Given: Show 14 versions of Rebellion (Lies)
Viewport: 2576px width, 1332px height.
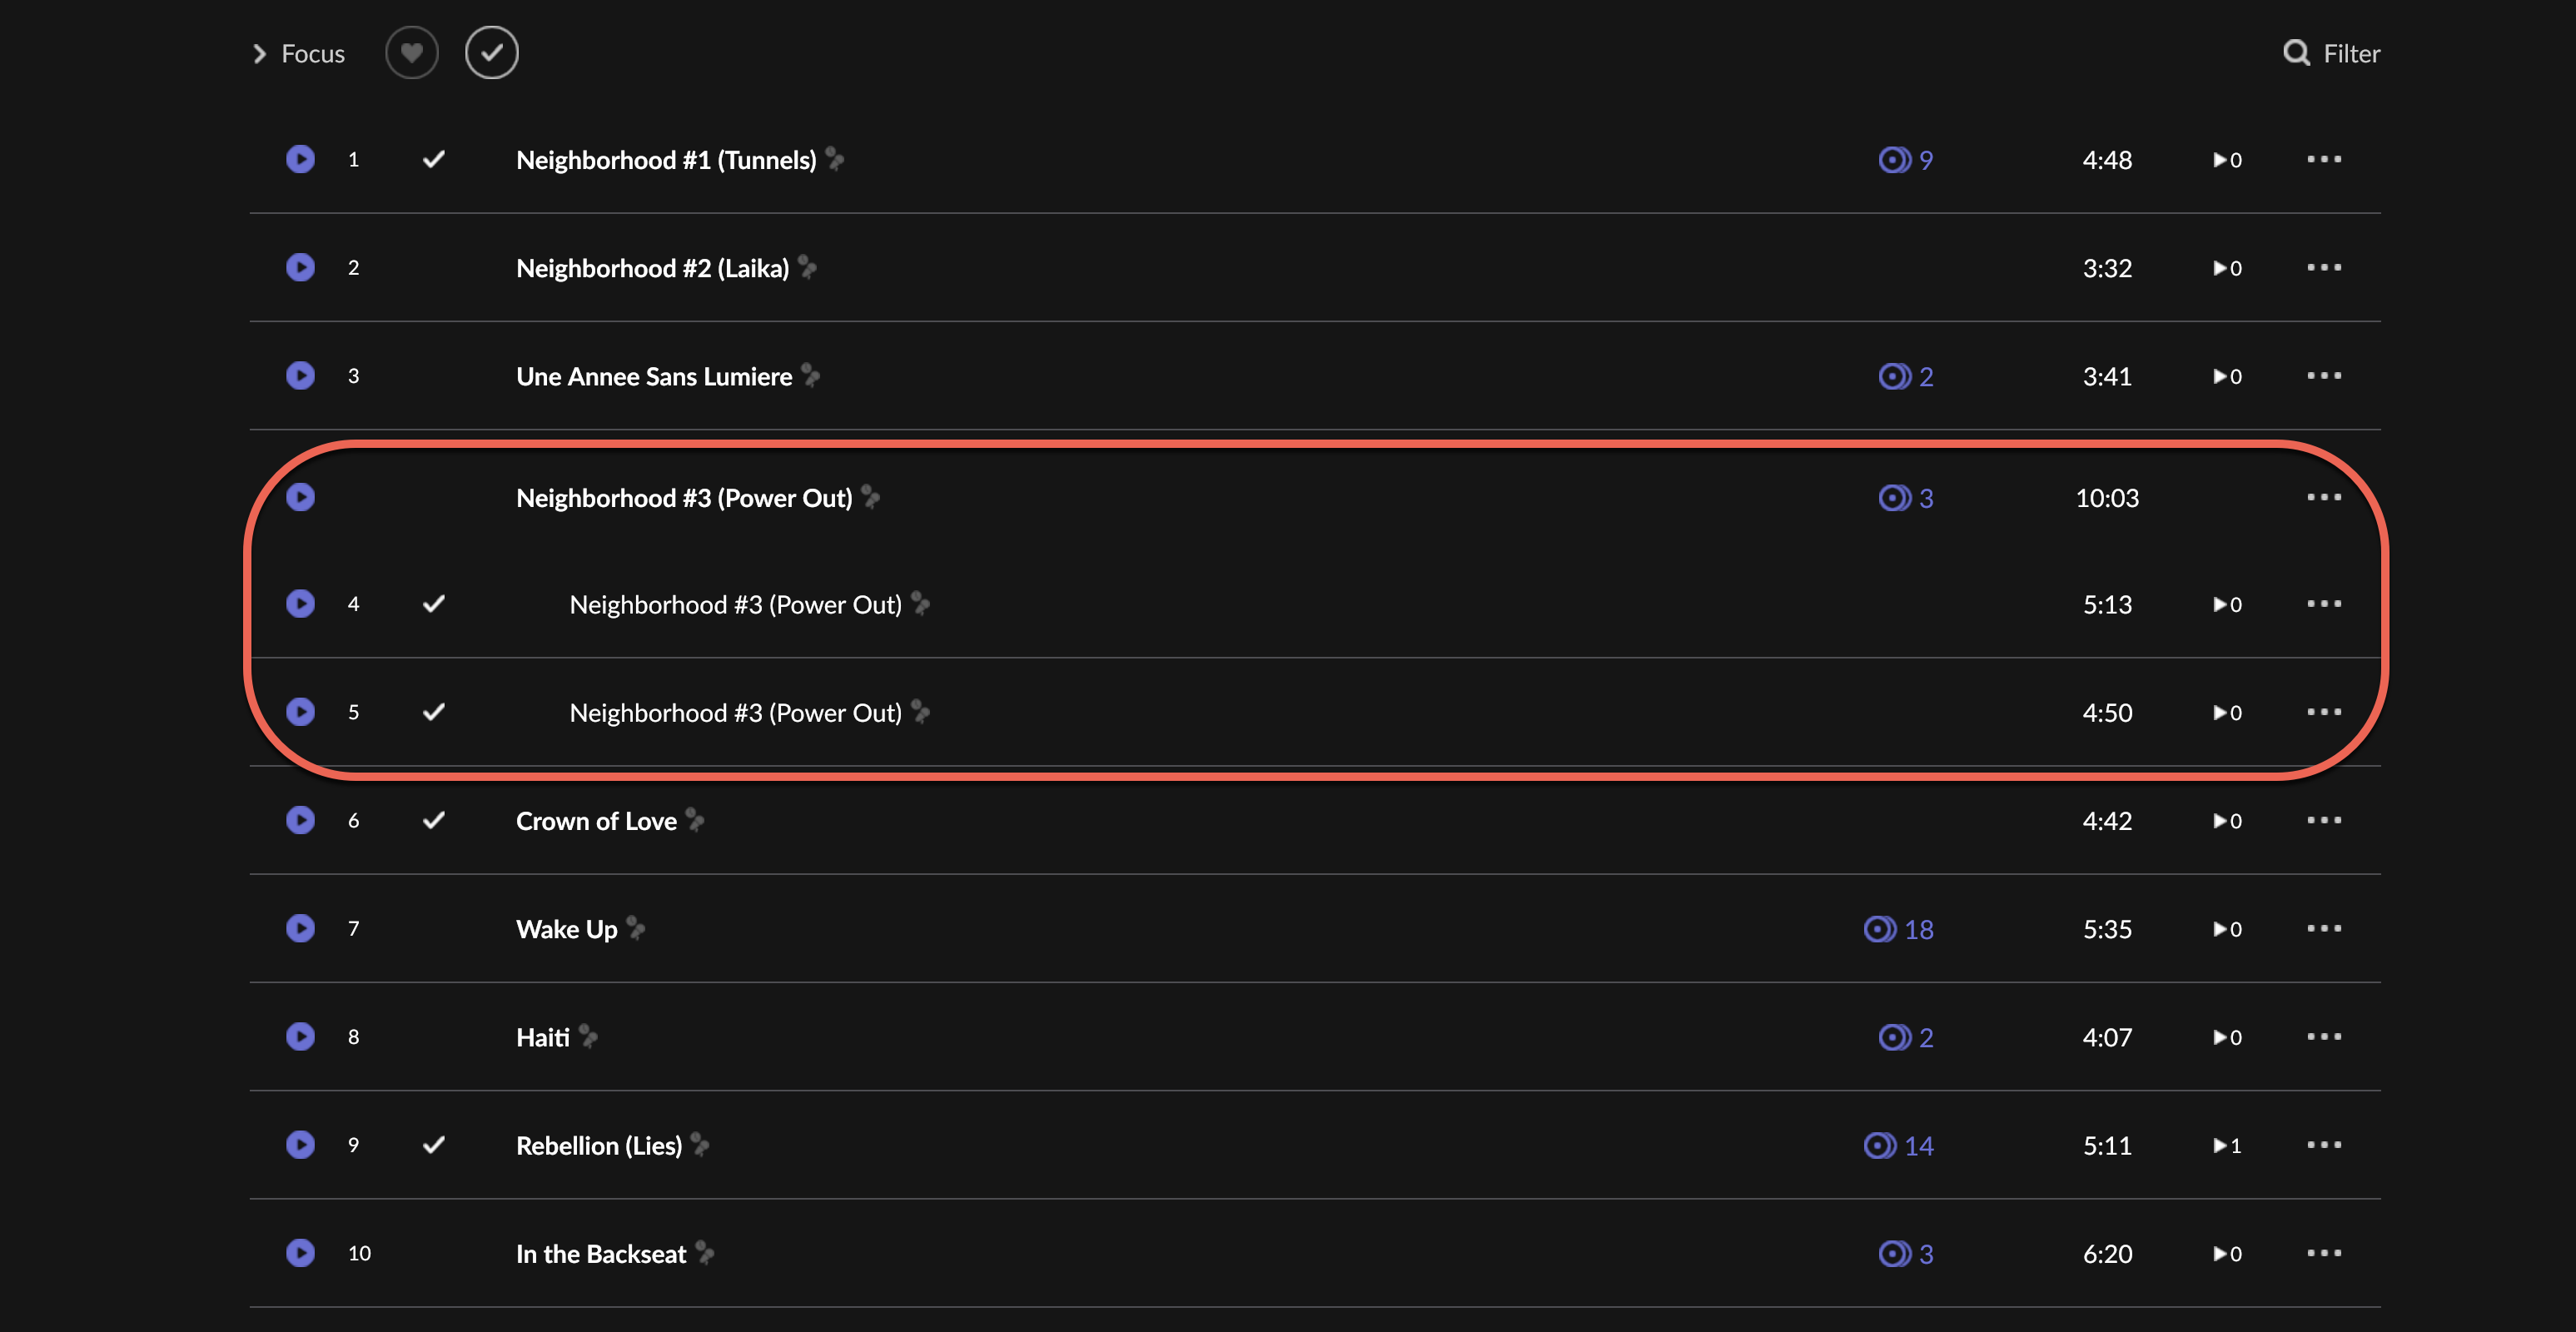Looking at the screenshot, I should pyautogui.click(x=1898, y=1145).
